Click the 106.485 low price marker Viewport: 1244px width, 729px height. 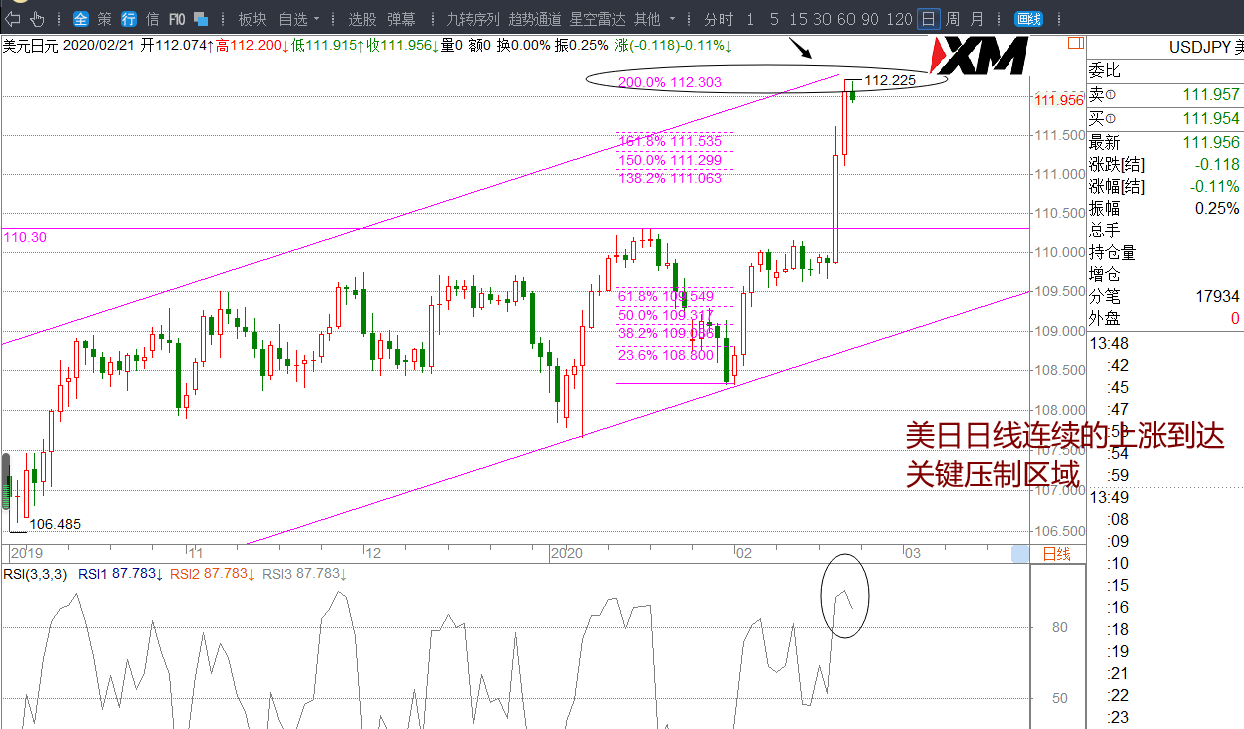[x=55, y=524]
